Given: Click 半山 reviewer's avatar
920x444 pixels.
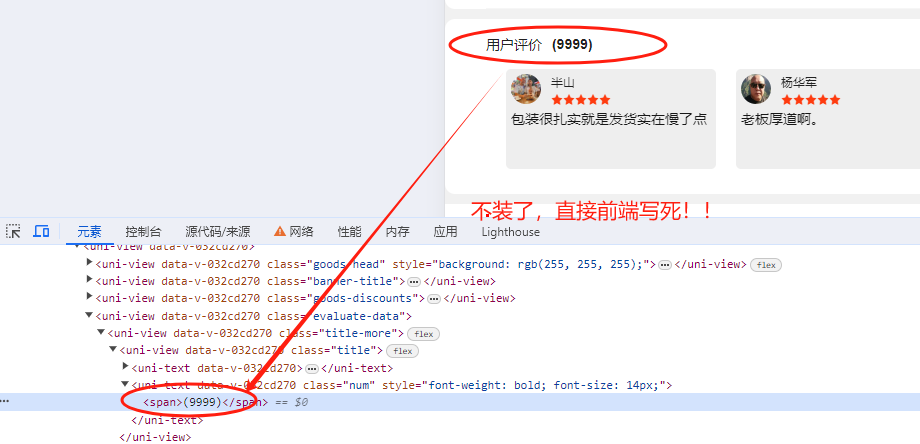Looking at the screenshot, I should click(x=526, y=89).
